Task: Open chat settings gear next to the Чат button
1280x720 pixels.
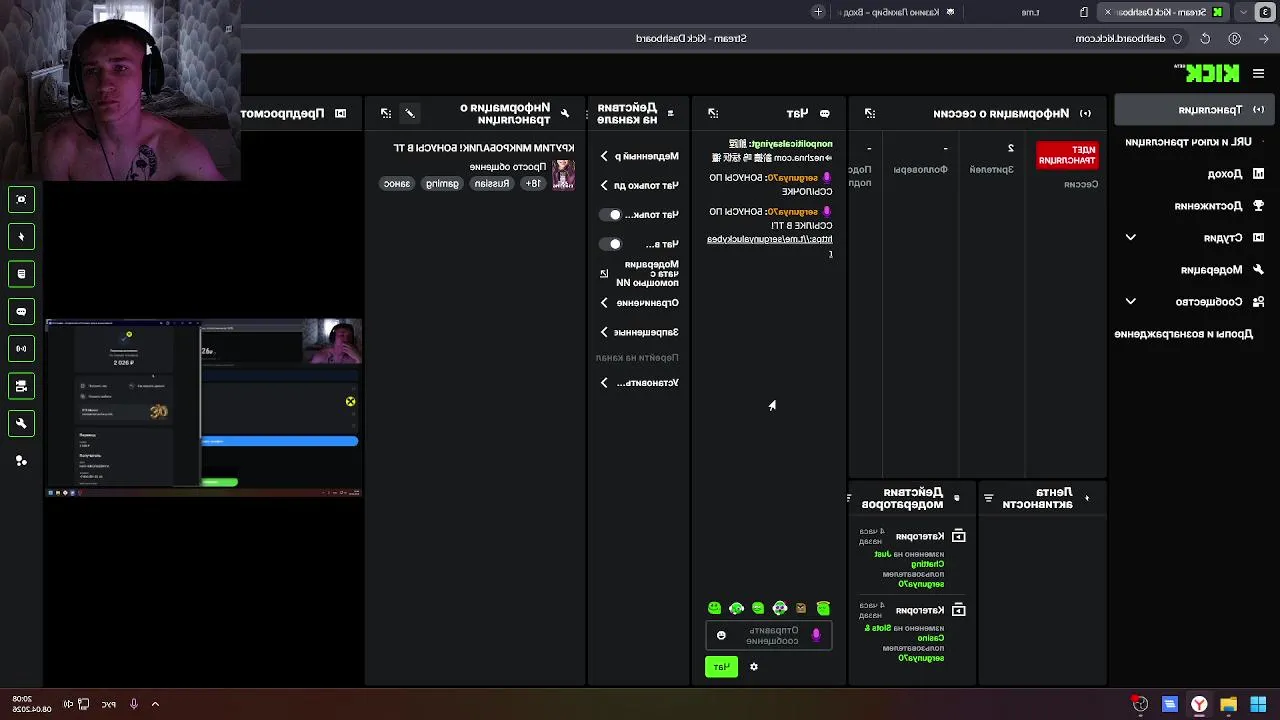Action: coord(754,667)
